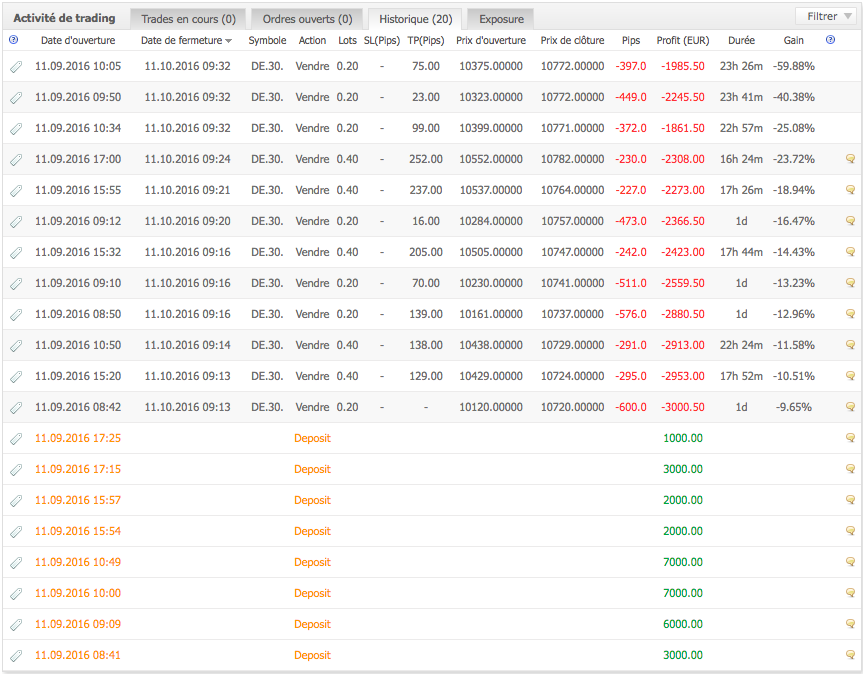Screen dimensions: 863x674
Task: Click comment bubble on the 6000.00 deposit row
Action: 850,624
